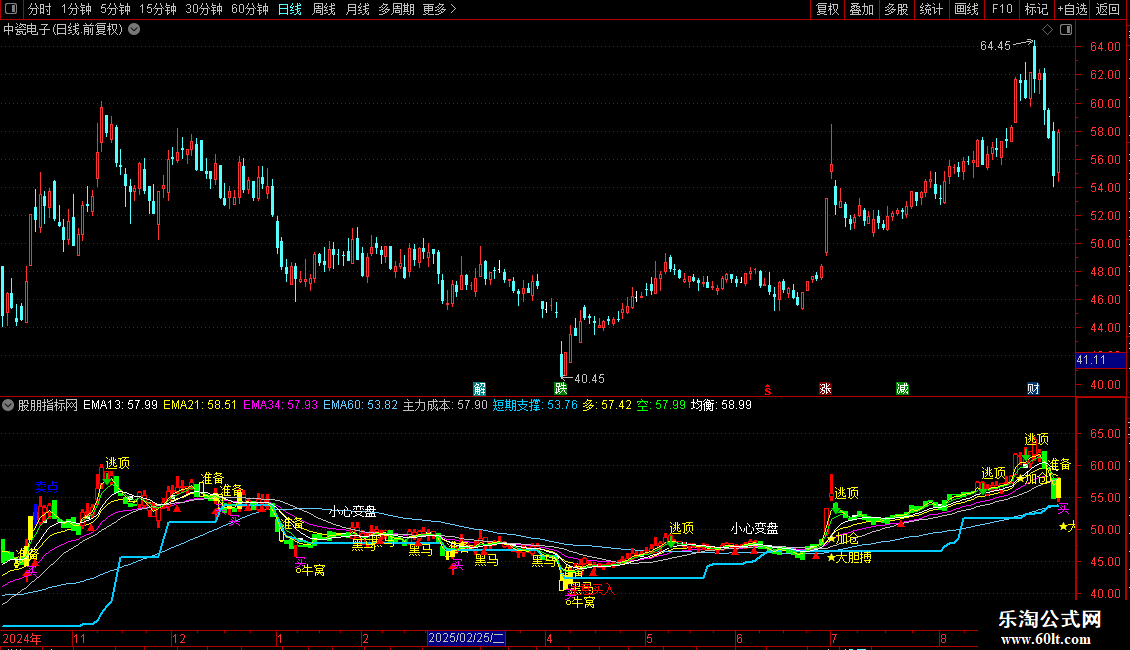The height and width of the screenshot is (650, 1130).
Task: Click the 大胆博 star signal
Action: coord(850,557)
